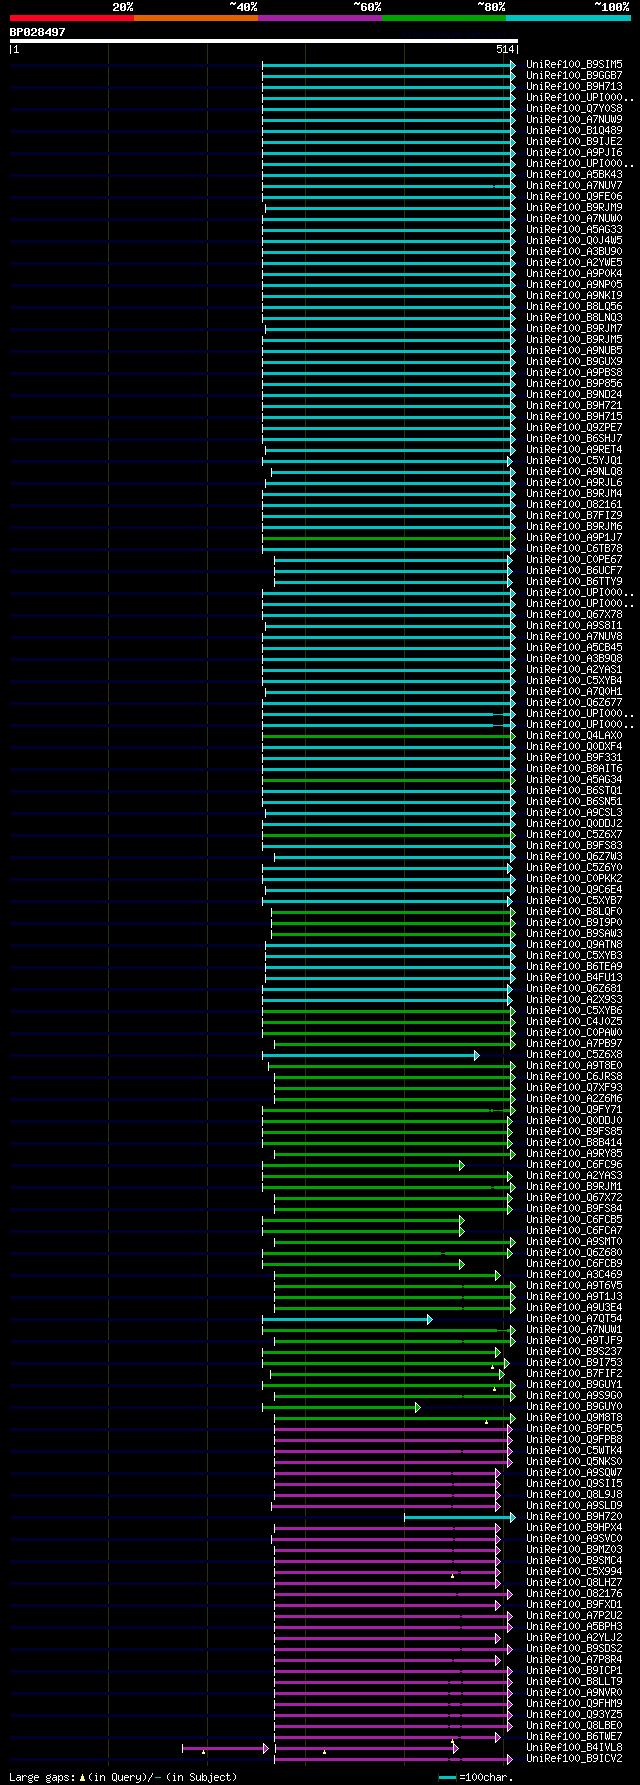Select the UniRef100_O82161 label
Image resolution: width=640 pixels, height=1785 pixels.
pos(574,504)
